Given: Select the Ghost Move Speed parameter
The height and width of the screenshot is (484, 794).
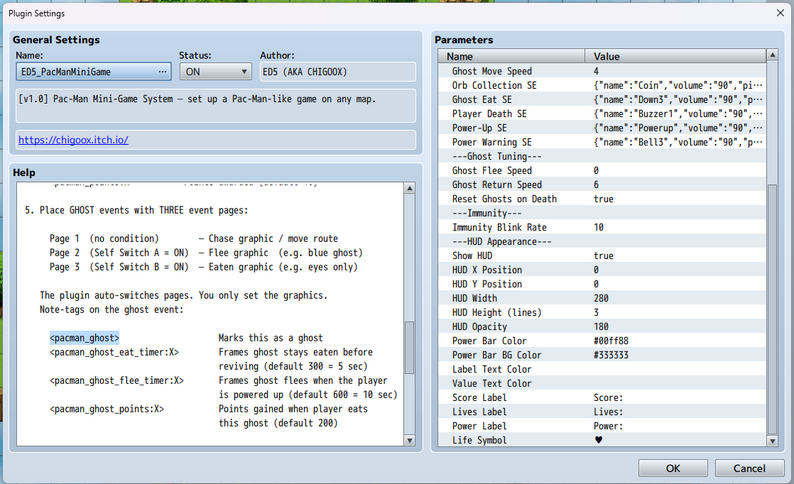Looking at the screenshot, I should coord(602,71).
